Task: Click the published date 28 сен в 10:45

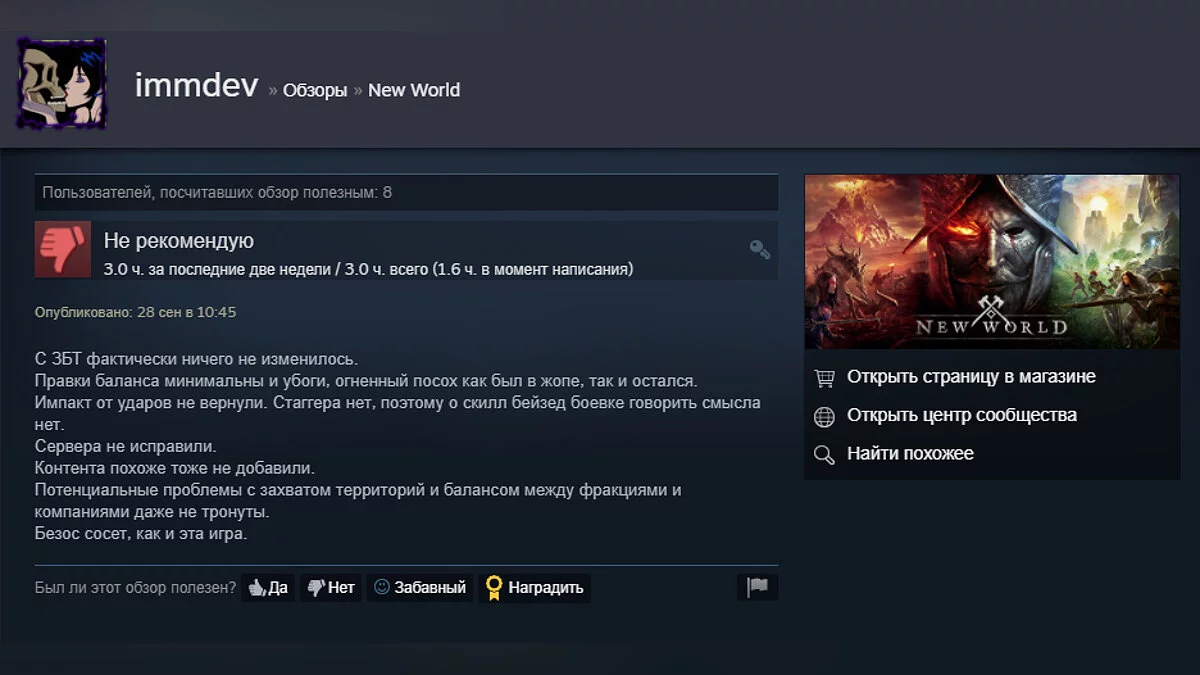Action: pyautogui.click(x=187, y=312)
